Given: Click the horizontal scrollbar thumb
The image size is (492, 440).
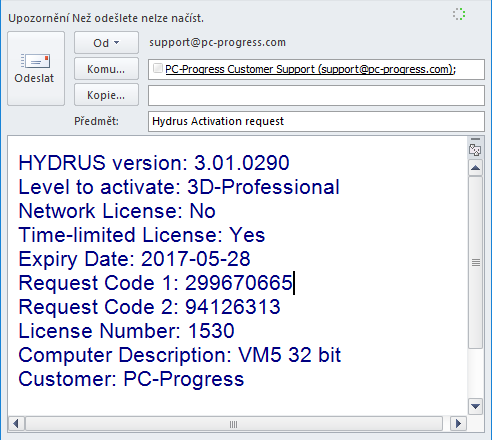Looking at the screenshot, I should click(x=234, y=424).
